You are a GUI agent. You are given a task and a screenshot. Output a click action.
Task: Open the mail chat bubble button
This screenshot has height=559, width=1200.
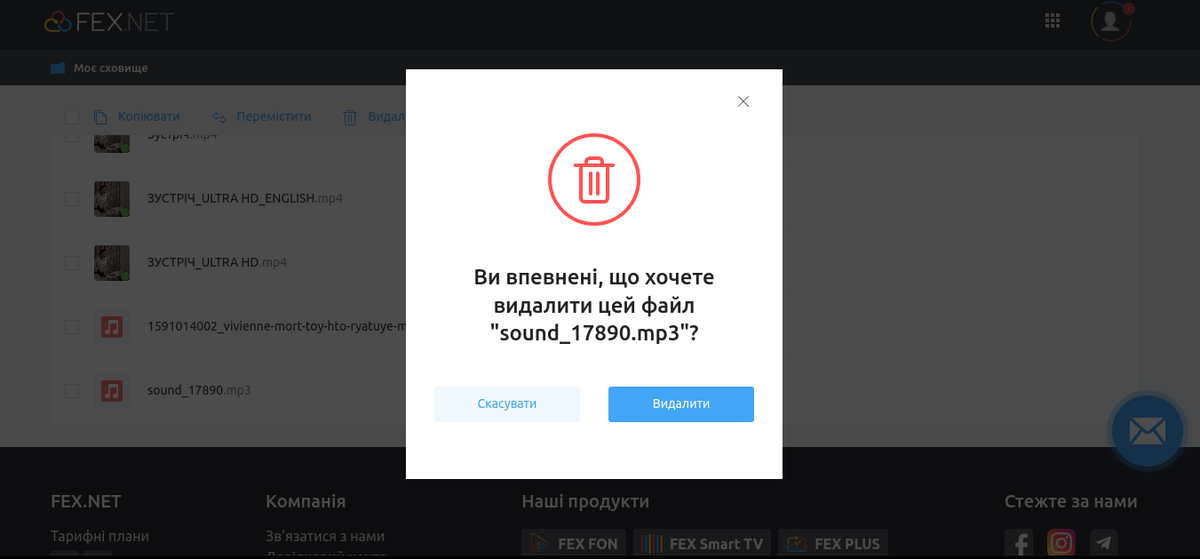click(x=1148, y=431)
